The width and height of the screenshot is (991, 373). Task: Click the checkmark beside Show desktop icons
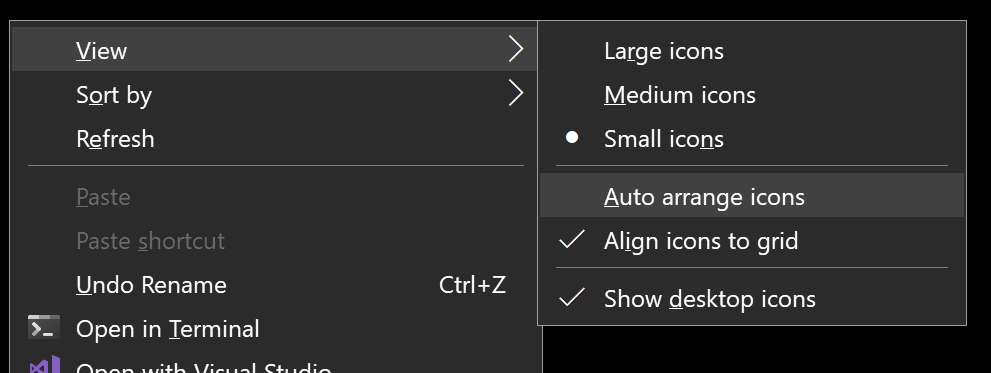coord(571,297)
